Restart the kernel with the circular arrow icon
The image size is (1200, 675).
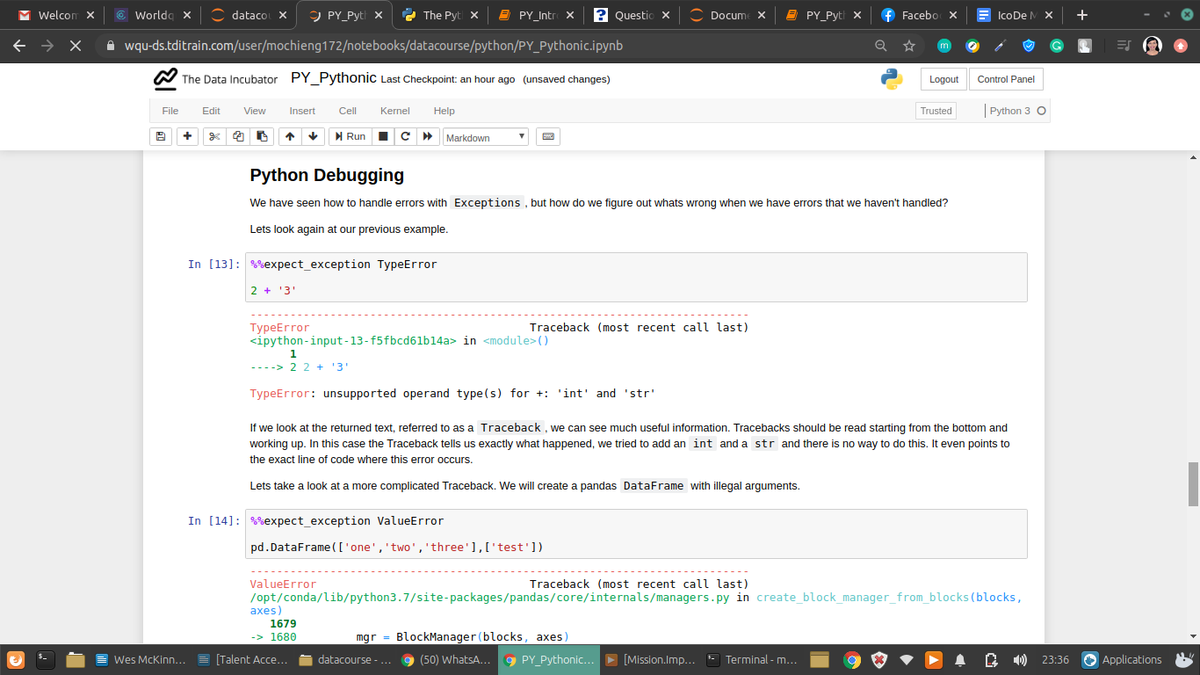pos(405,137)
